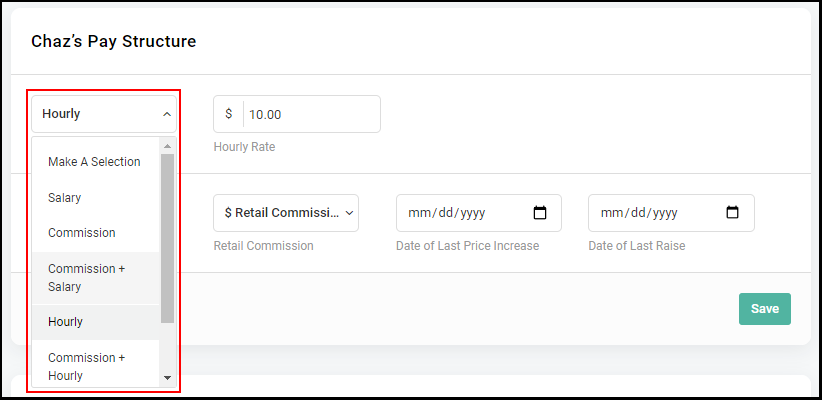Click the dollar sign icon in Hourly Rate
The height and width of the screenshot is (400, 822).
point(229,114)
